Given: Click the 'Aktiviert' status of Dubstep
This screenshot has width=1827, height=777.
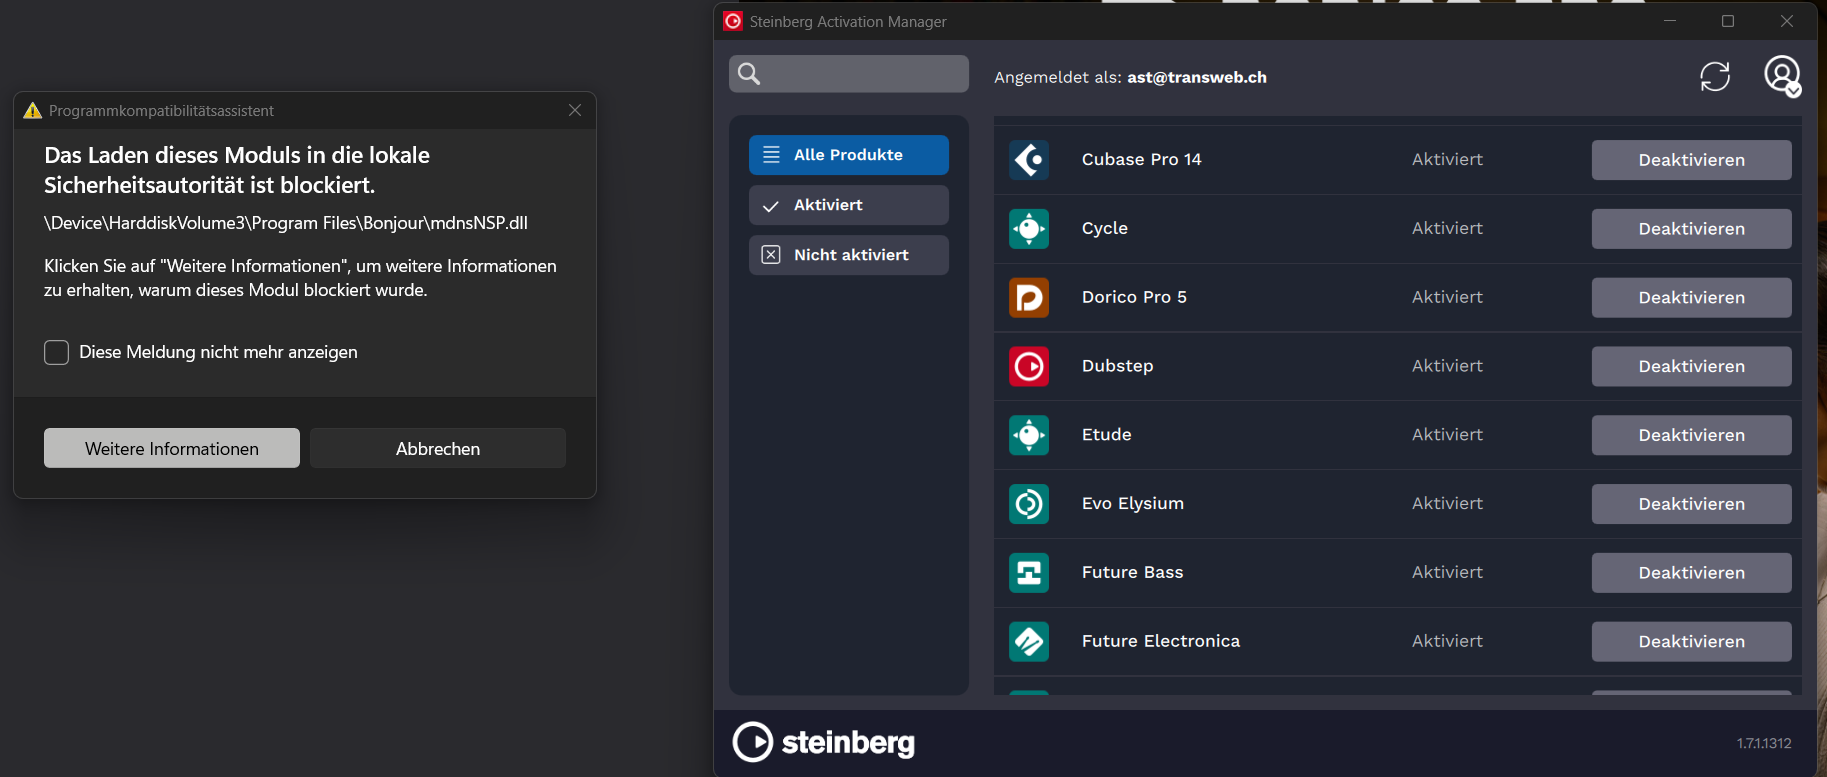Looking at the screenshot, I should (1447, 366).
